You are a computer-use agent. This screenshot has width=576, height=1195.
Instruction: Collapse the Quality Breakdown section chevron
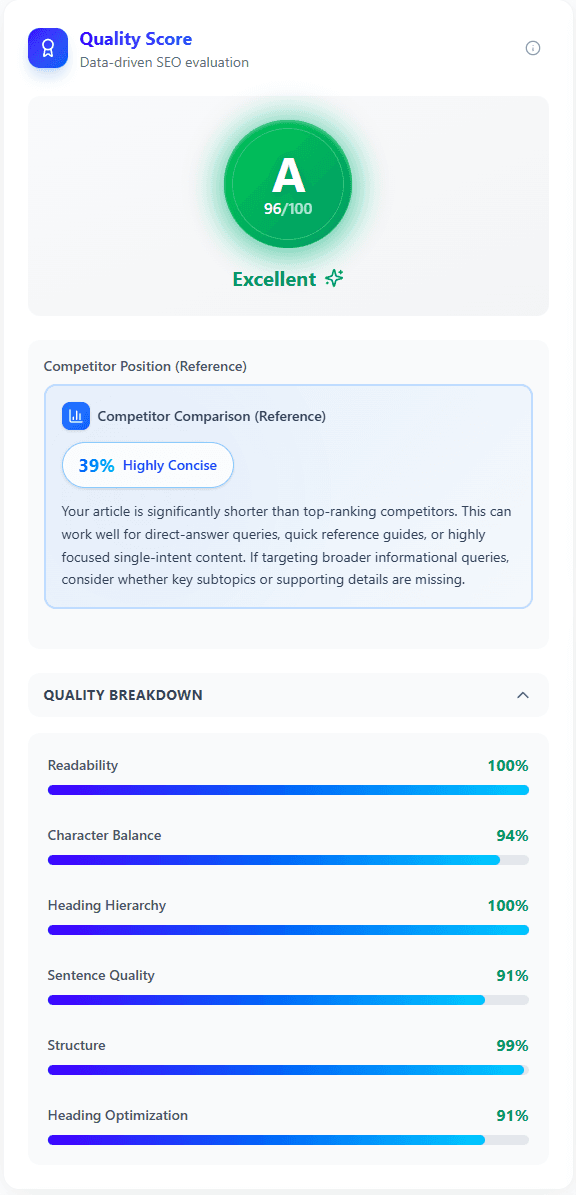tap(523, 694)
